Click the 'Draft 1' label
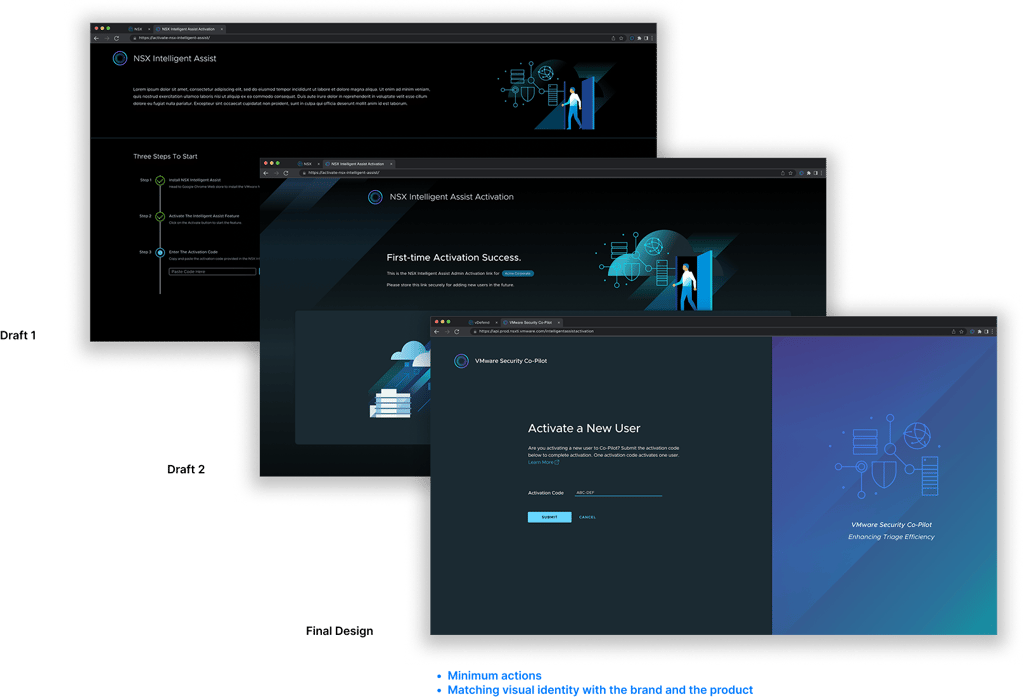The height and width of the screenshot is (697, 1024). point(18,335)
